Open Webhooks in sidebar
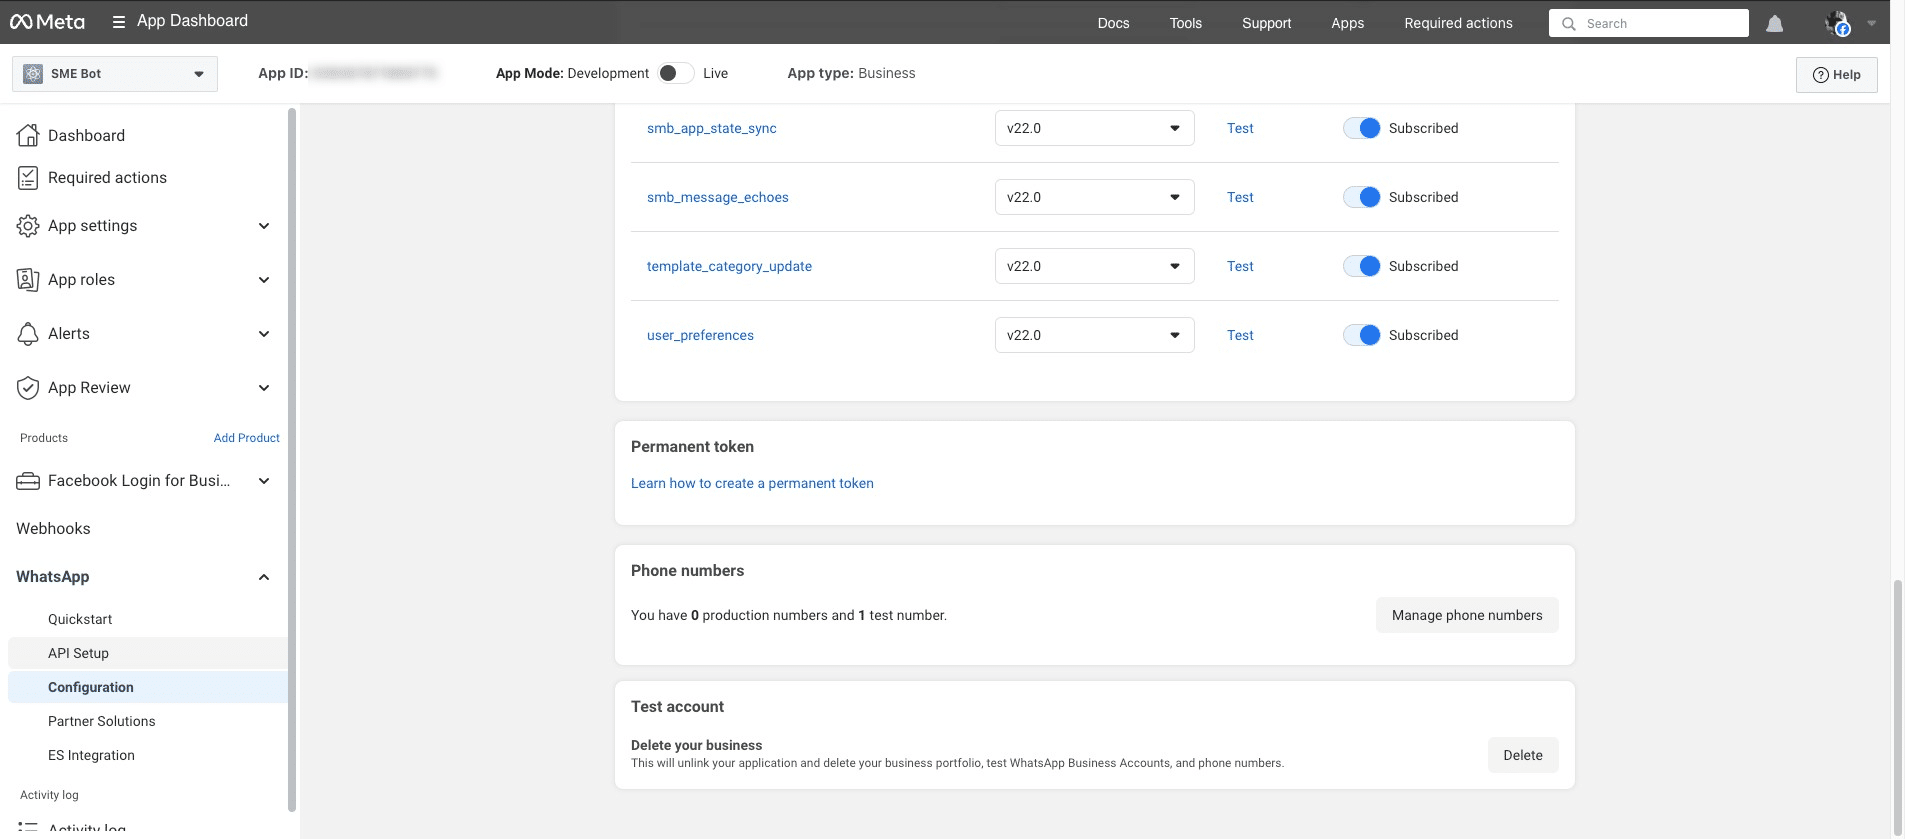Image resolution: width=1905 pixels, height=839 pixels. pyautogui.click(x=53, y=529)
